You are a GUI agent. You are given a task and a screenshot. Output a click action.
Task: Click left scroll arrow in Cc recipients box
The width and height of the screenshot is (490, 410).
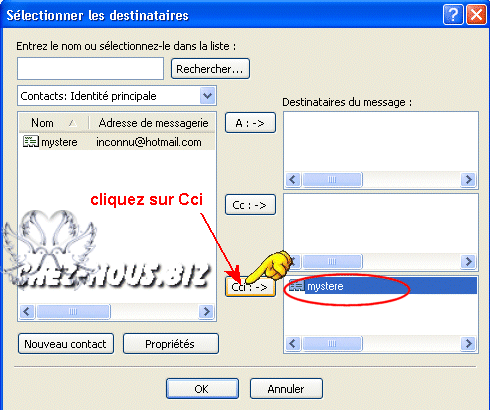[x=293, y=261]
